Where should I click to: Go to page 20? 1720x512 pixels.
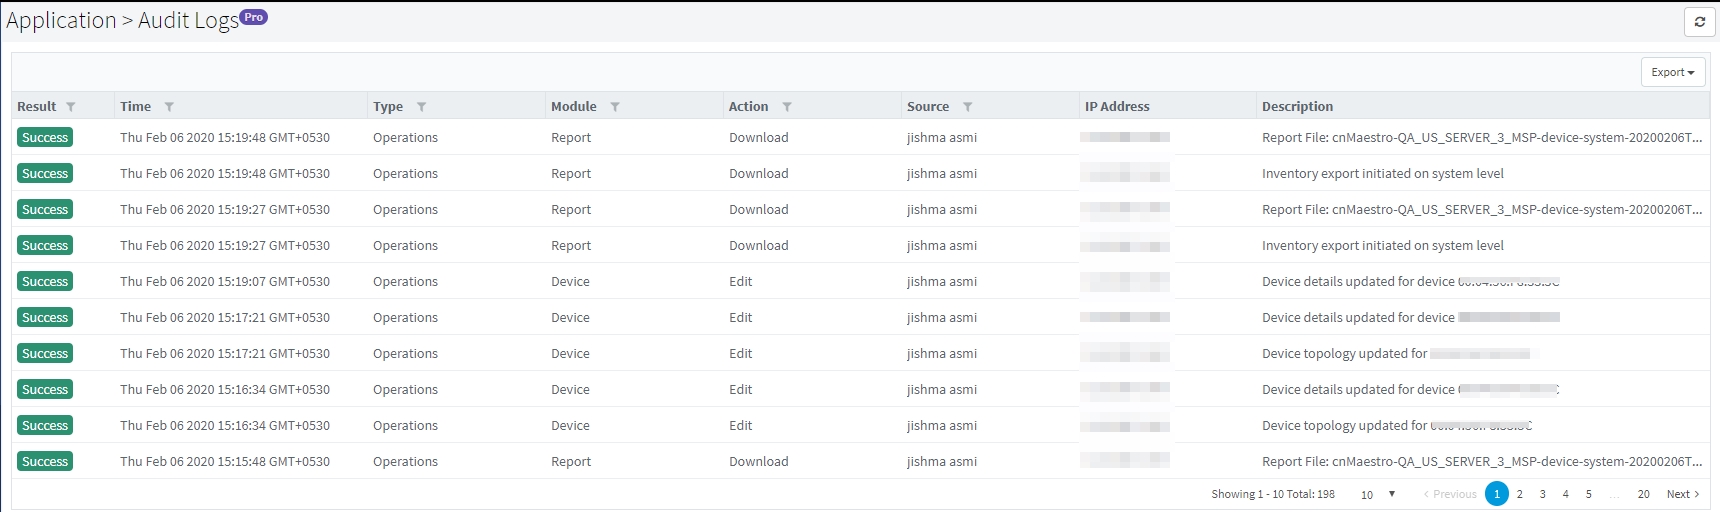coord(1644,494)
